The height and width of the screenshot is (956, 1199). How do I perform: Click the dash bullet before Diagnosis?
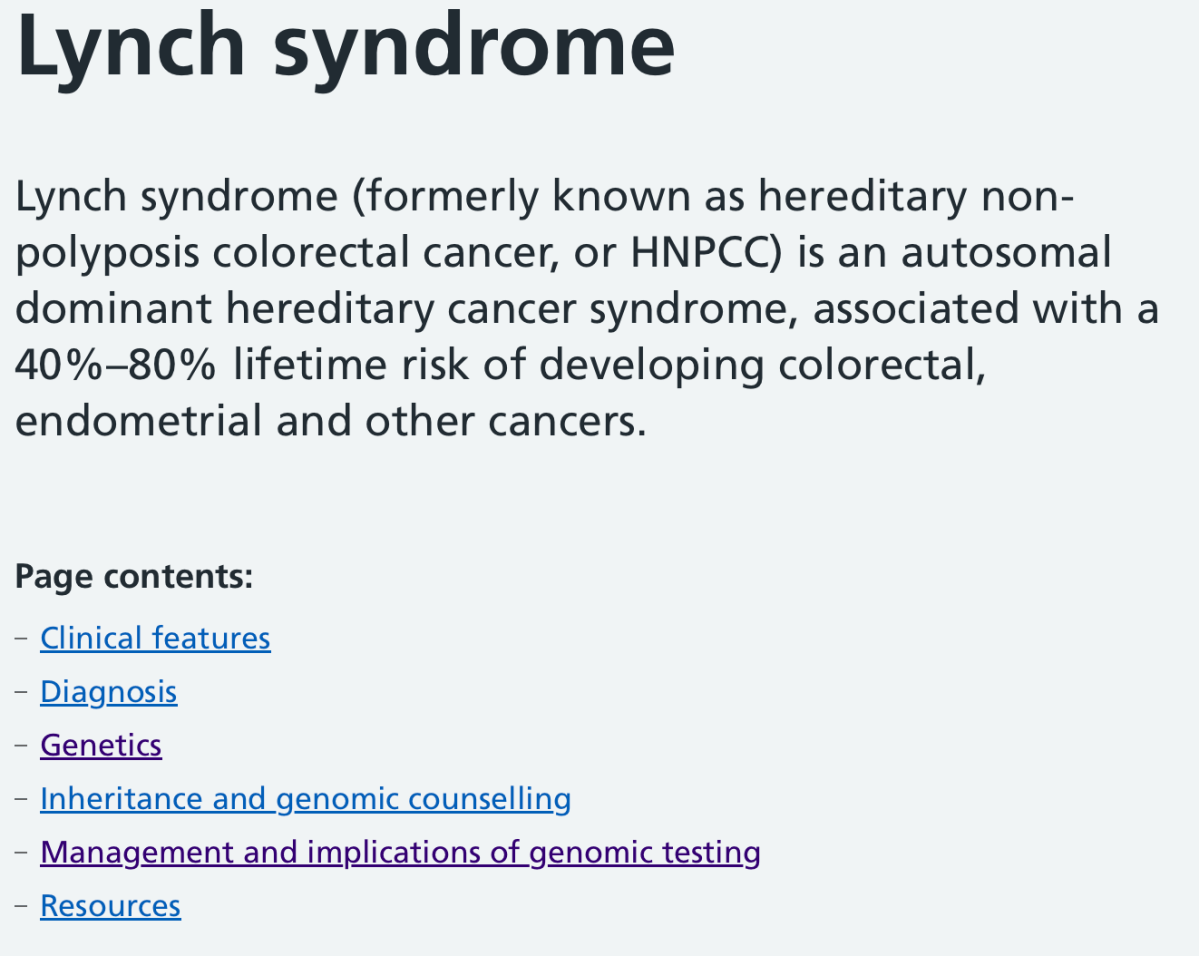[22, 692]
